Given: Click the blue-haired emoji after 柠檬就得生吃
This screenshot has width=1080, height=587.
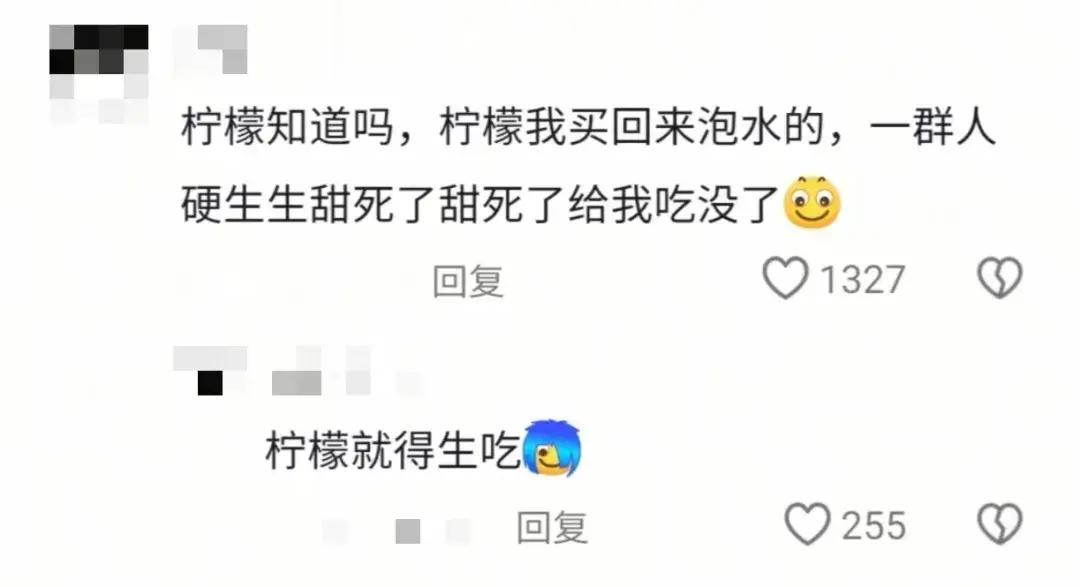Looking at the screenshot, I should pyautogui.click(x=552, y=448).
